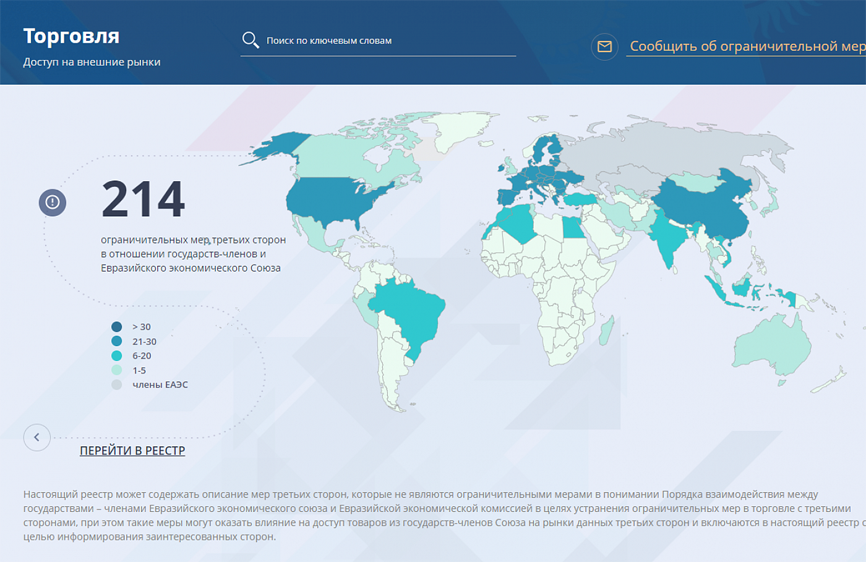The image size is (866, 562).
Task: Follow the 'ПЕРЕЙТИ В РЕЕСТР' link
Action: click(132, 451)
